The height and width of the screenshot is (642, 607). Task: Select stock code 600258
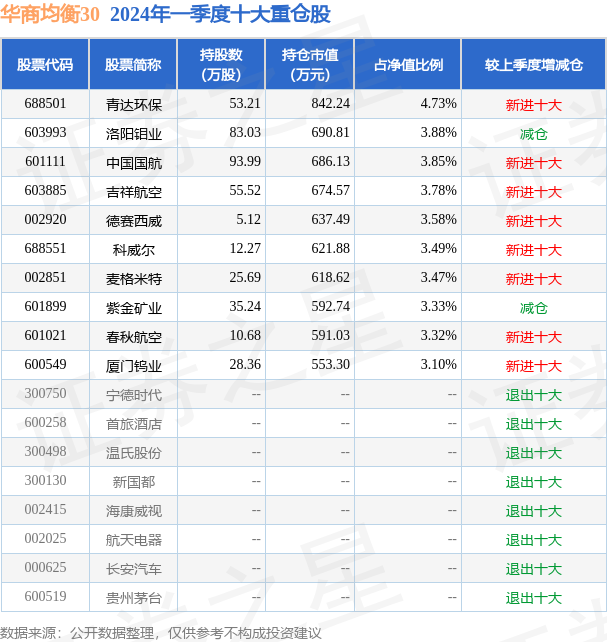point(45,423)
